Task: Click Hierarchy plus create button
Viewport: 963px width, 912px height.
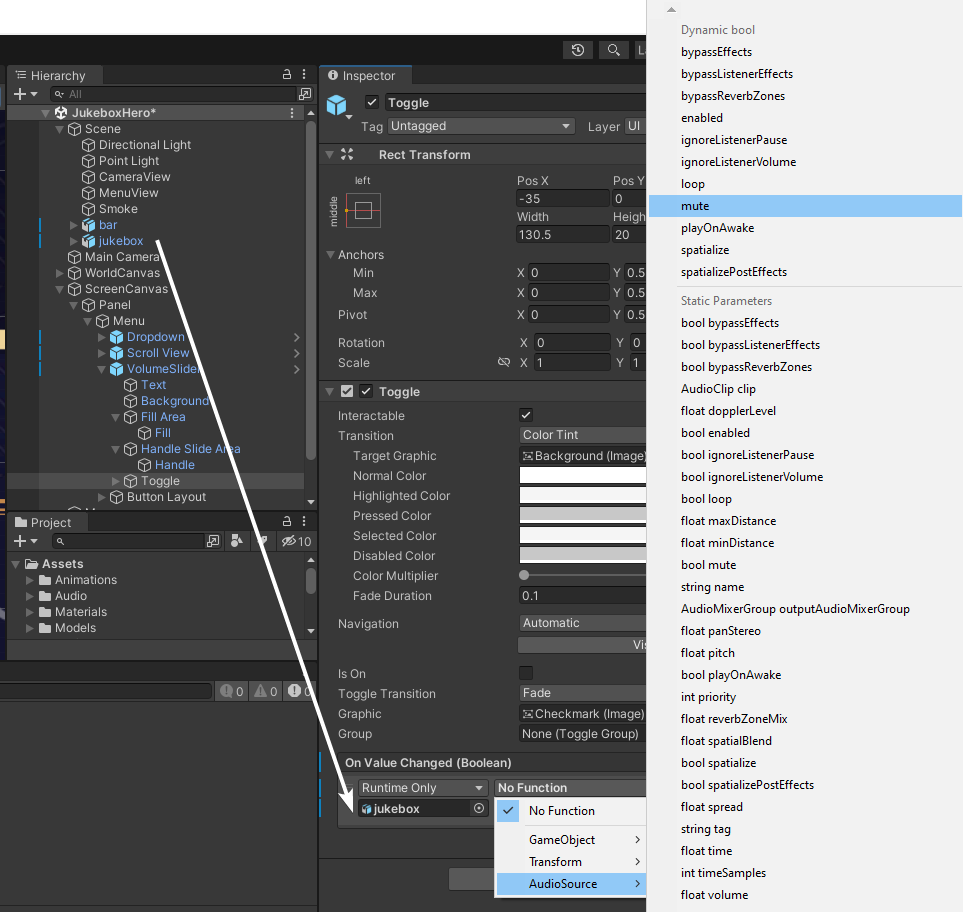Action: [25, 94]
